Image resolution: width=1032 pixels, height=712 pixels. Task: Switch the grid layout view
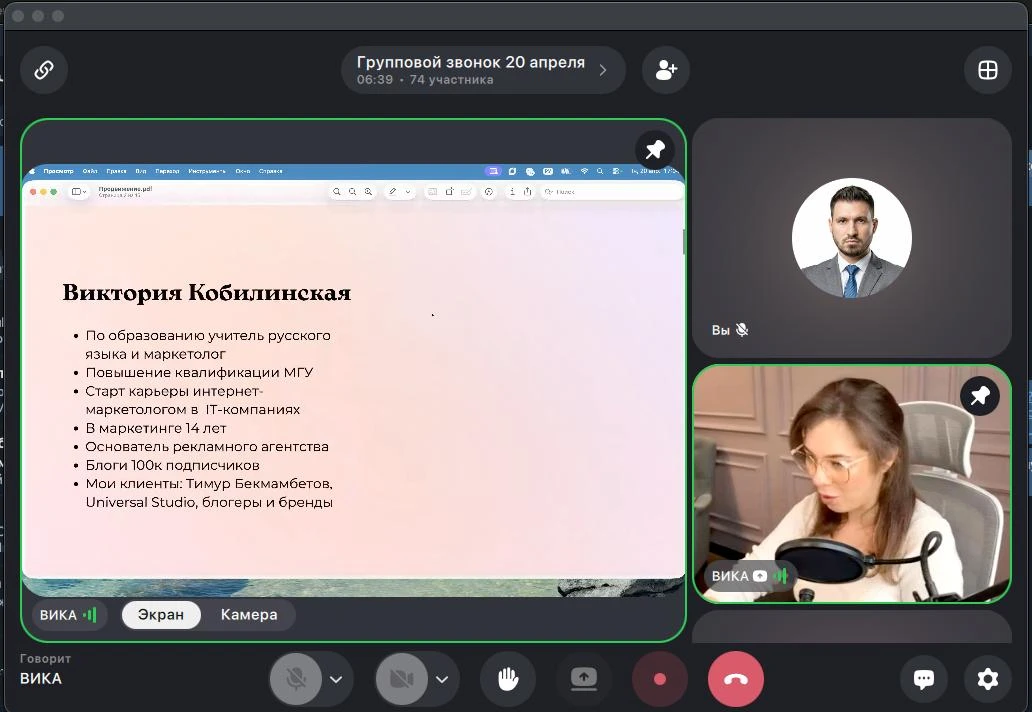[987, 70]
